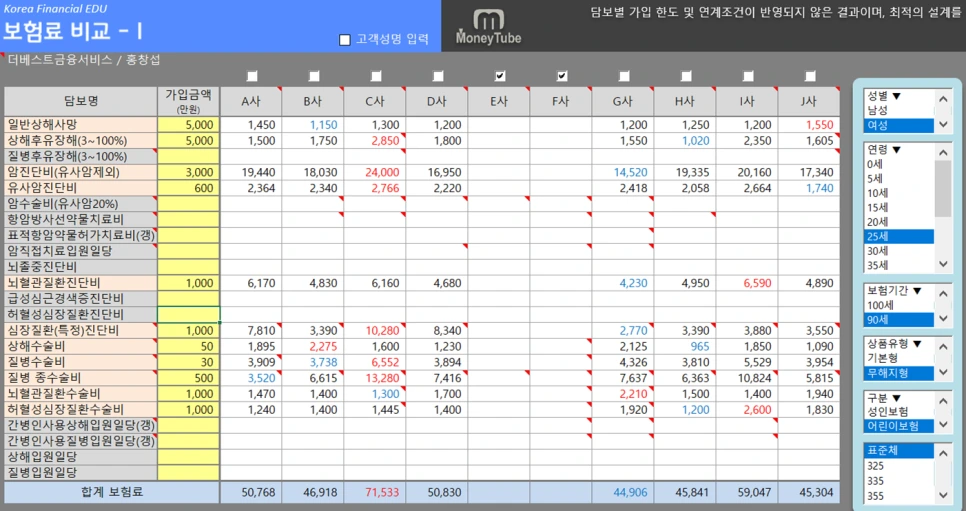Select 90세 insurance period
The width and height of the screenshot is (966, 511).
[x=899, y=320]
